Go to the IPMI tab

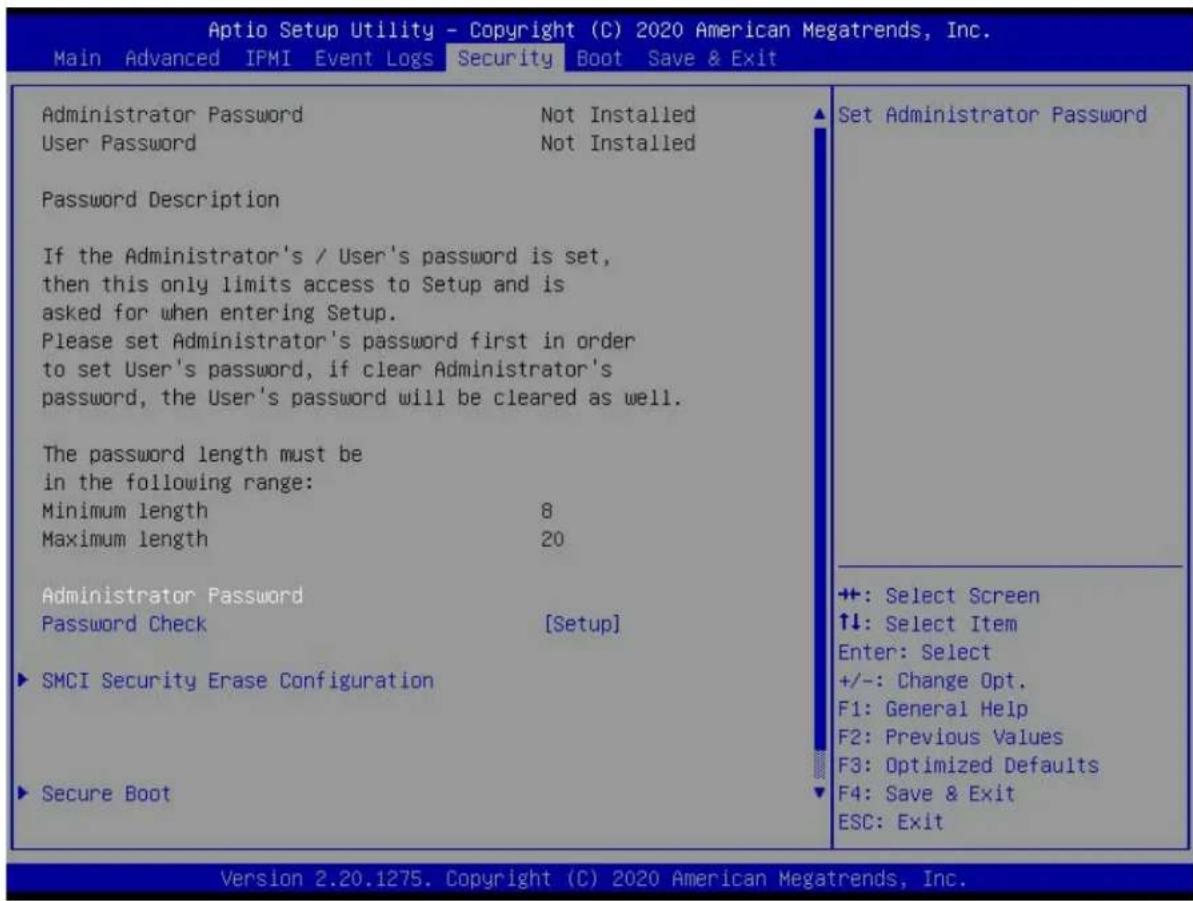[267, 59]
